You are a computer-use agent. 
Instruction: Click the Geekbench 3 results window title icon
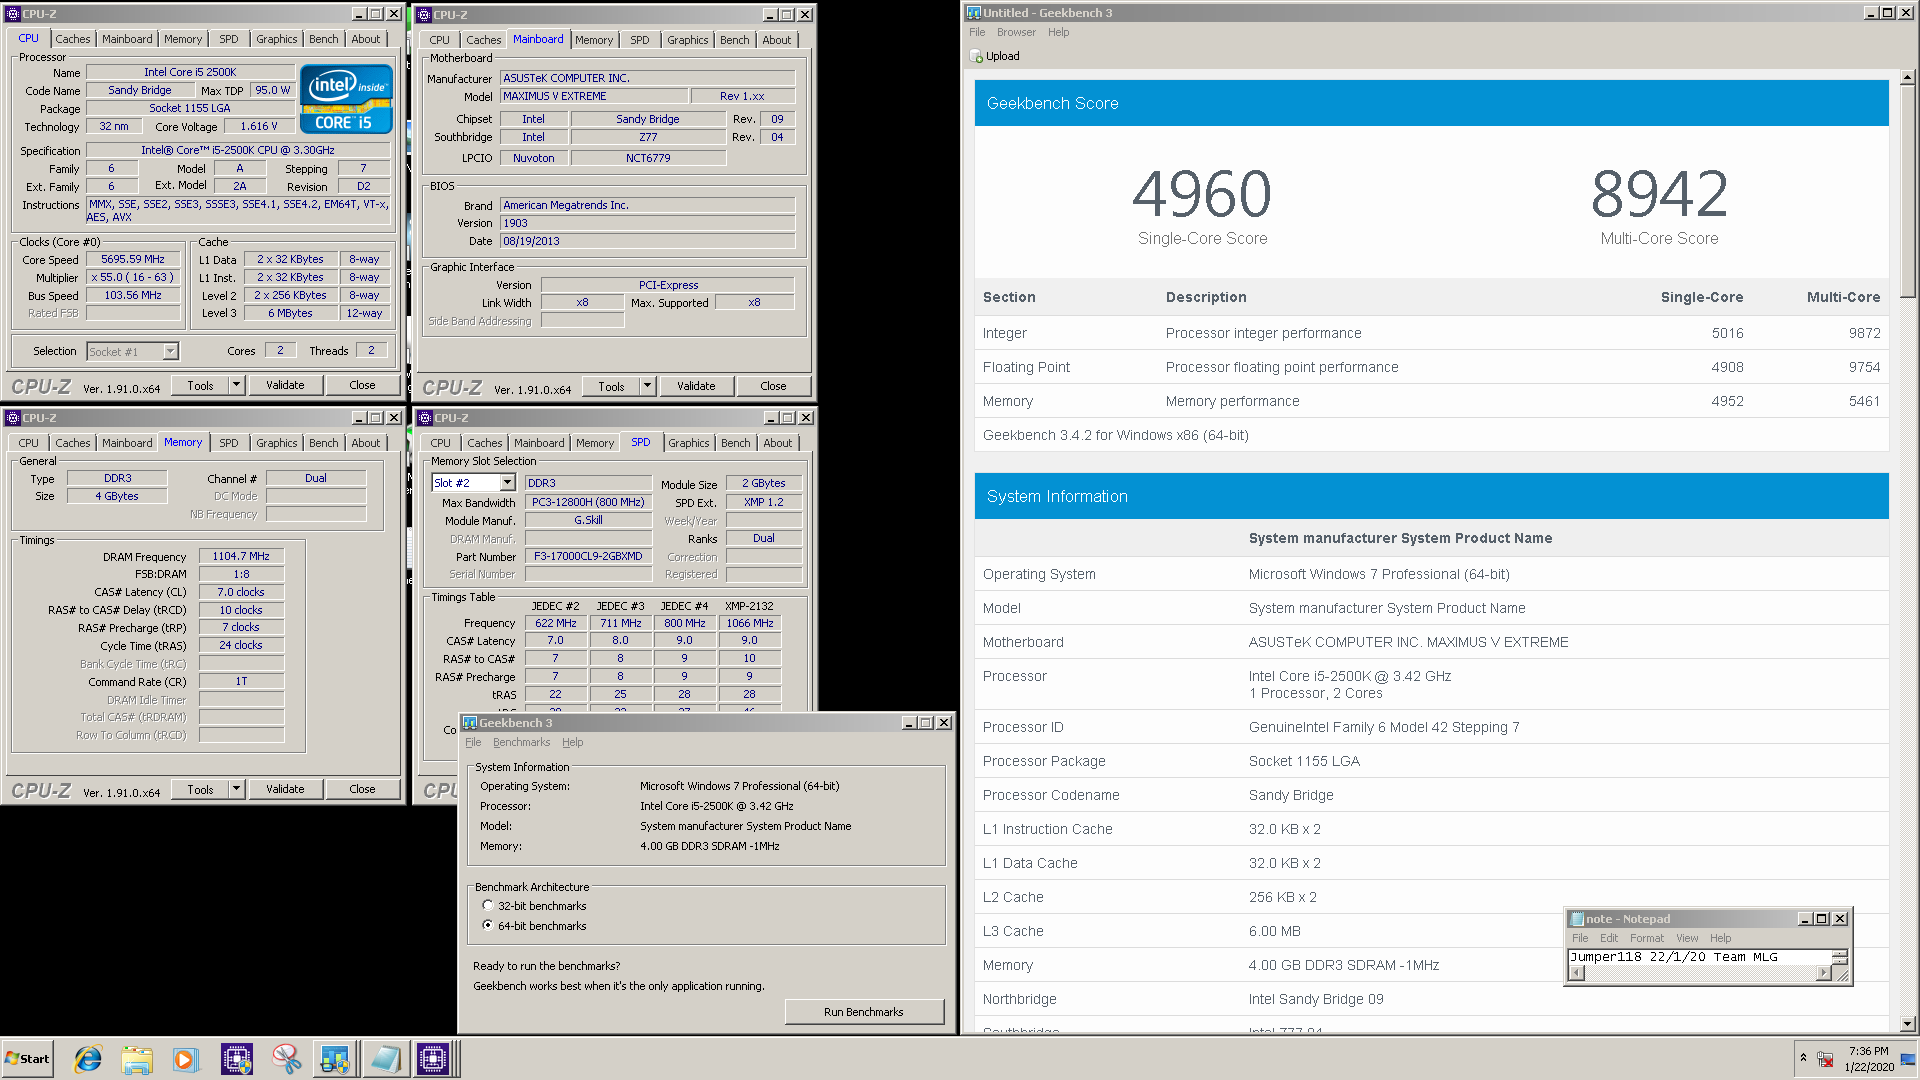[973, 13]
